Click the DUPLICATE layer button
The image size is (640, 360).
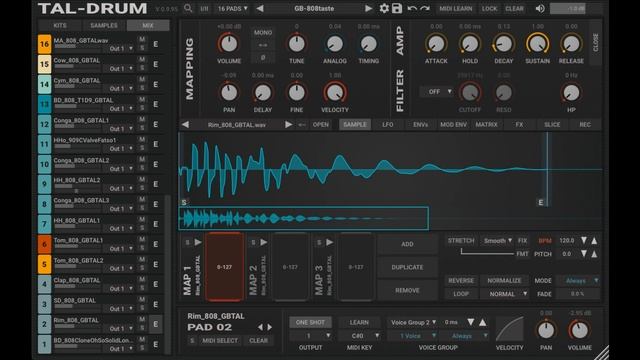407,267
